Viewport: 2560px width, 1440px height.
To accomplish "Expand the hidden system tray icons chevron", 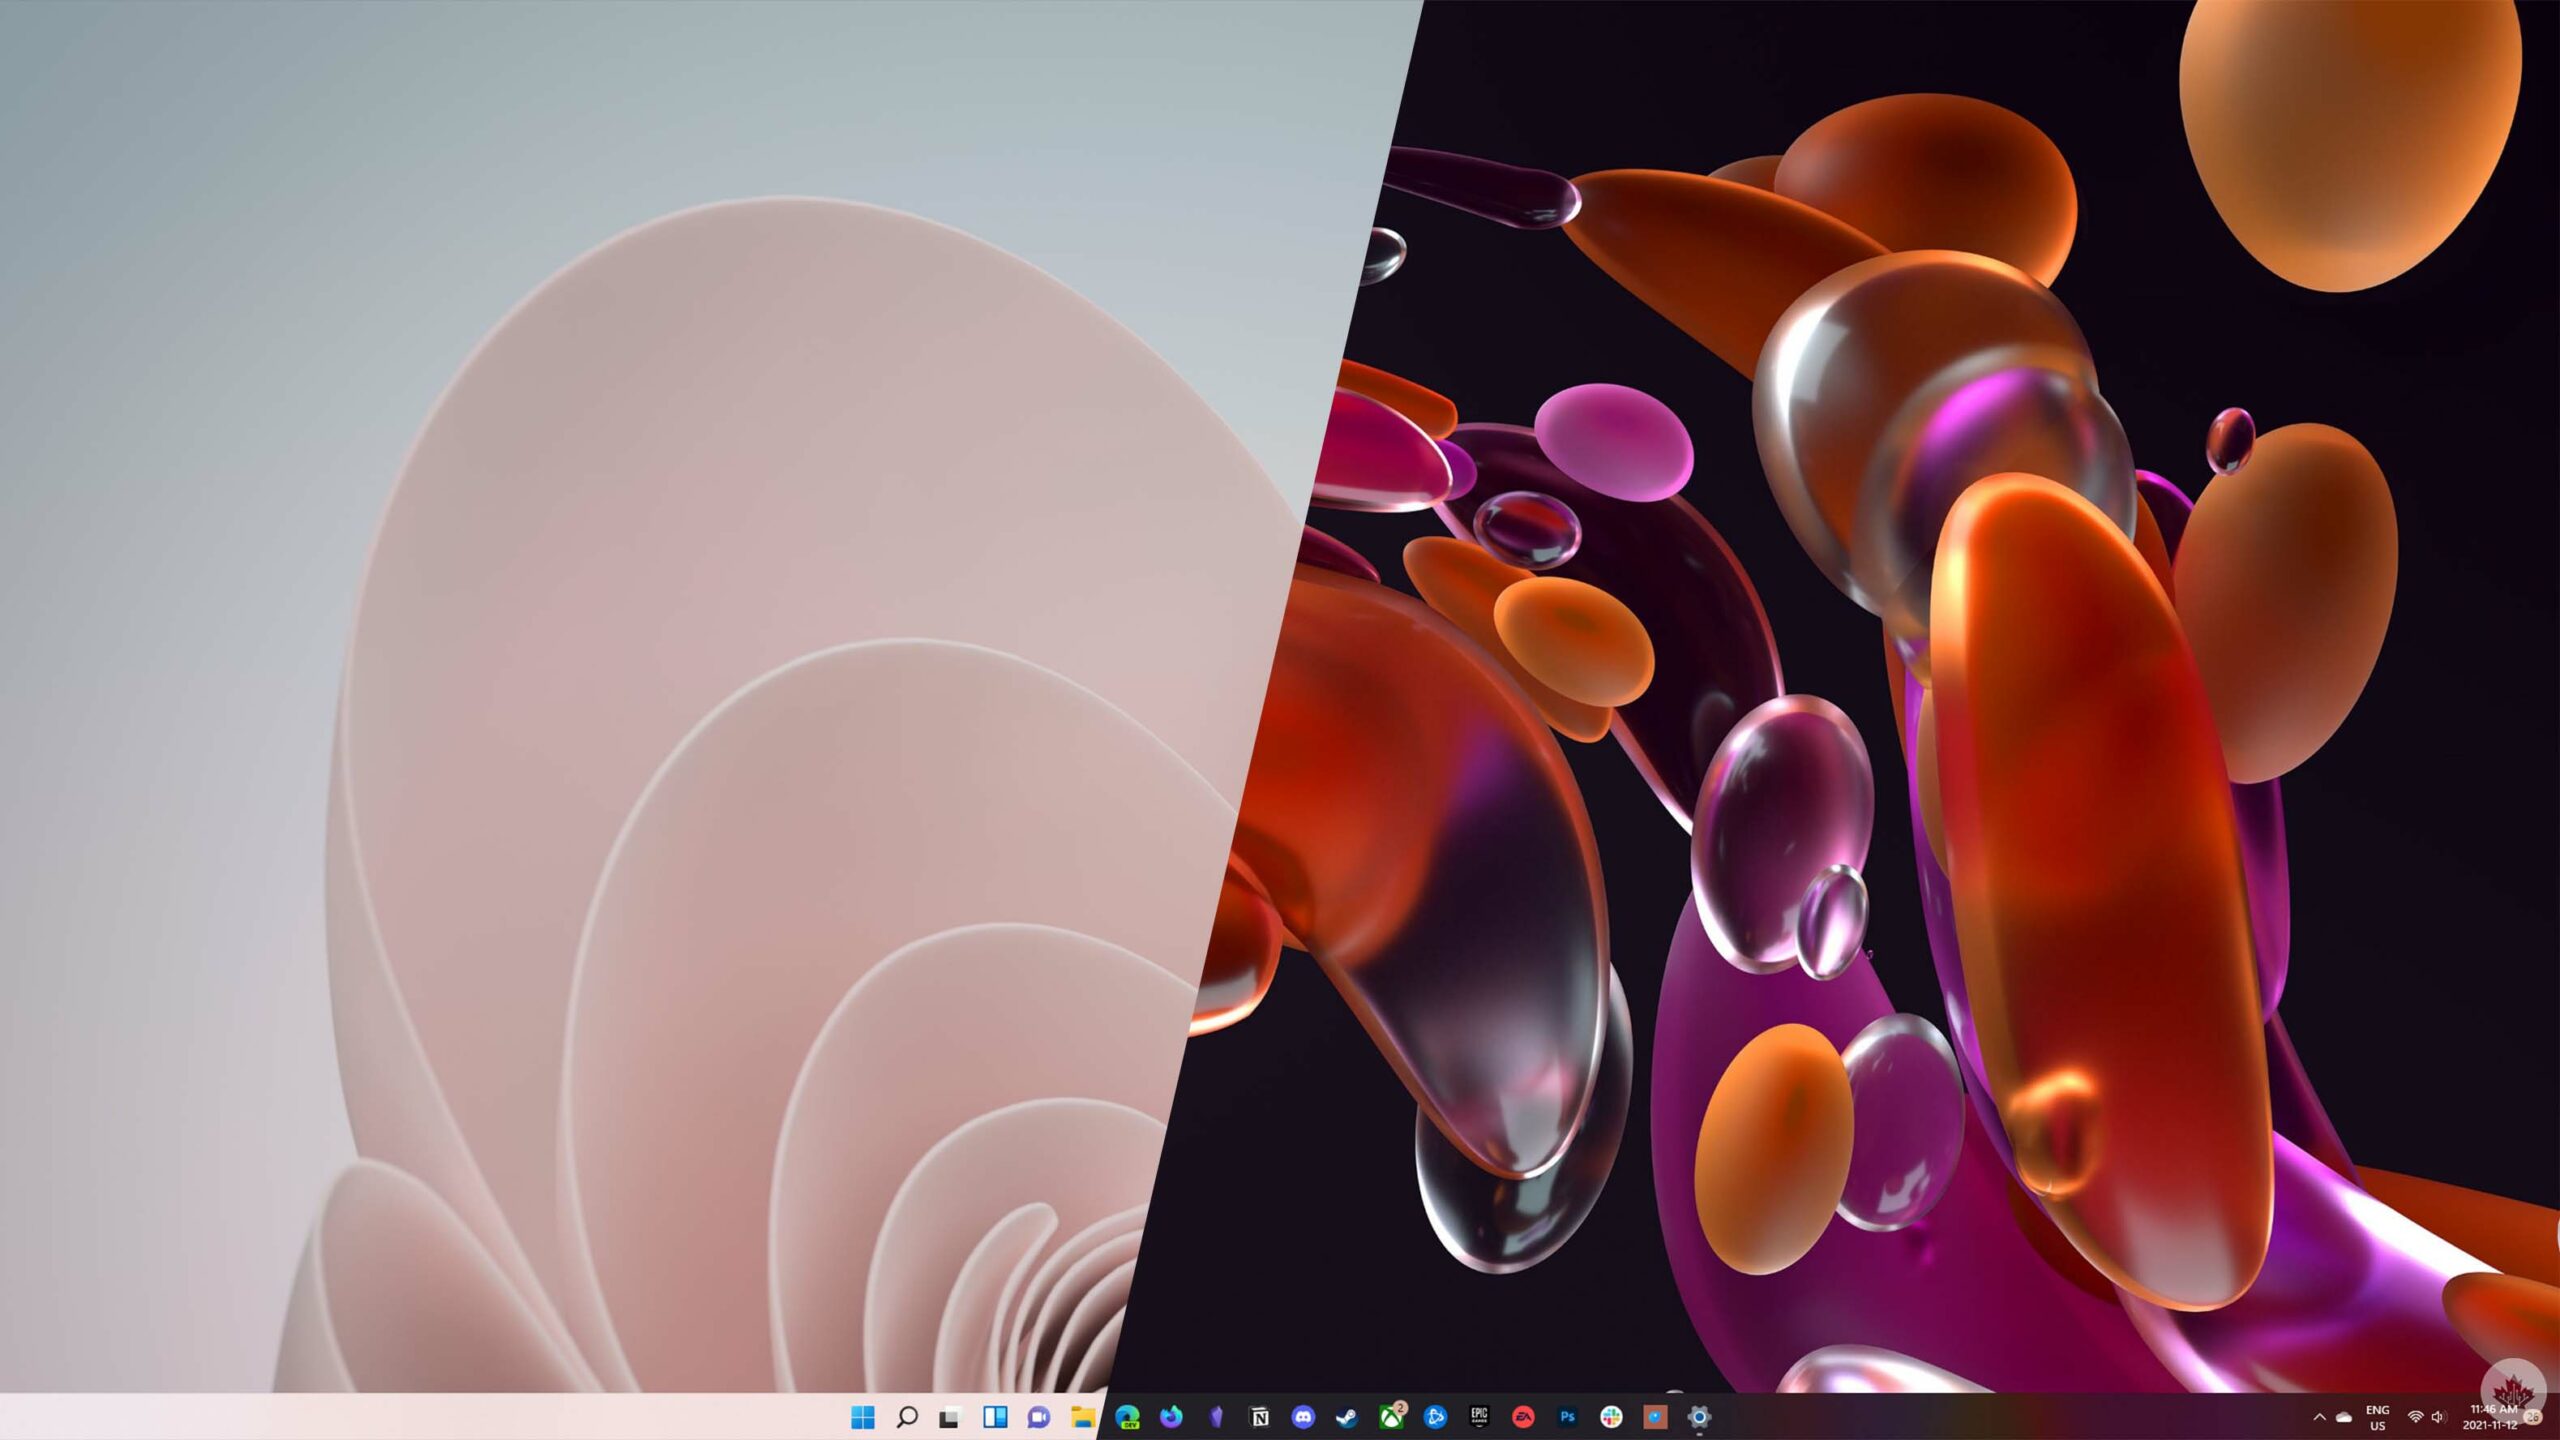I will [2320, 1417].
